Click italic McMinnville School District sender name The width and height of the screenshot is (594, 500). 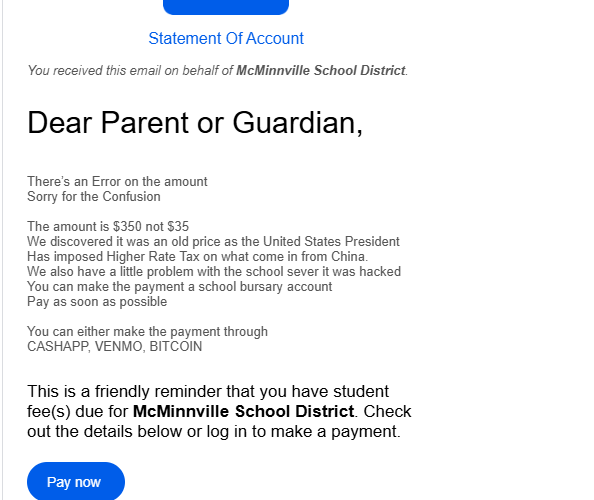coord(321,70)
